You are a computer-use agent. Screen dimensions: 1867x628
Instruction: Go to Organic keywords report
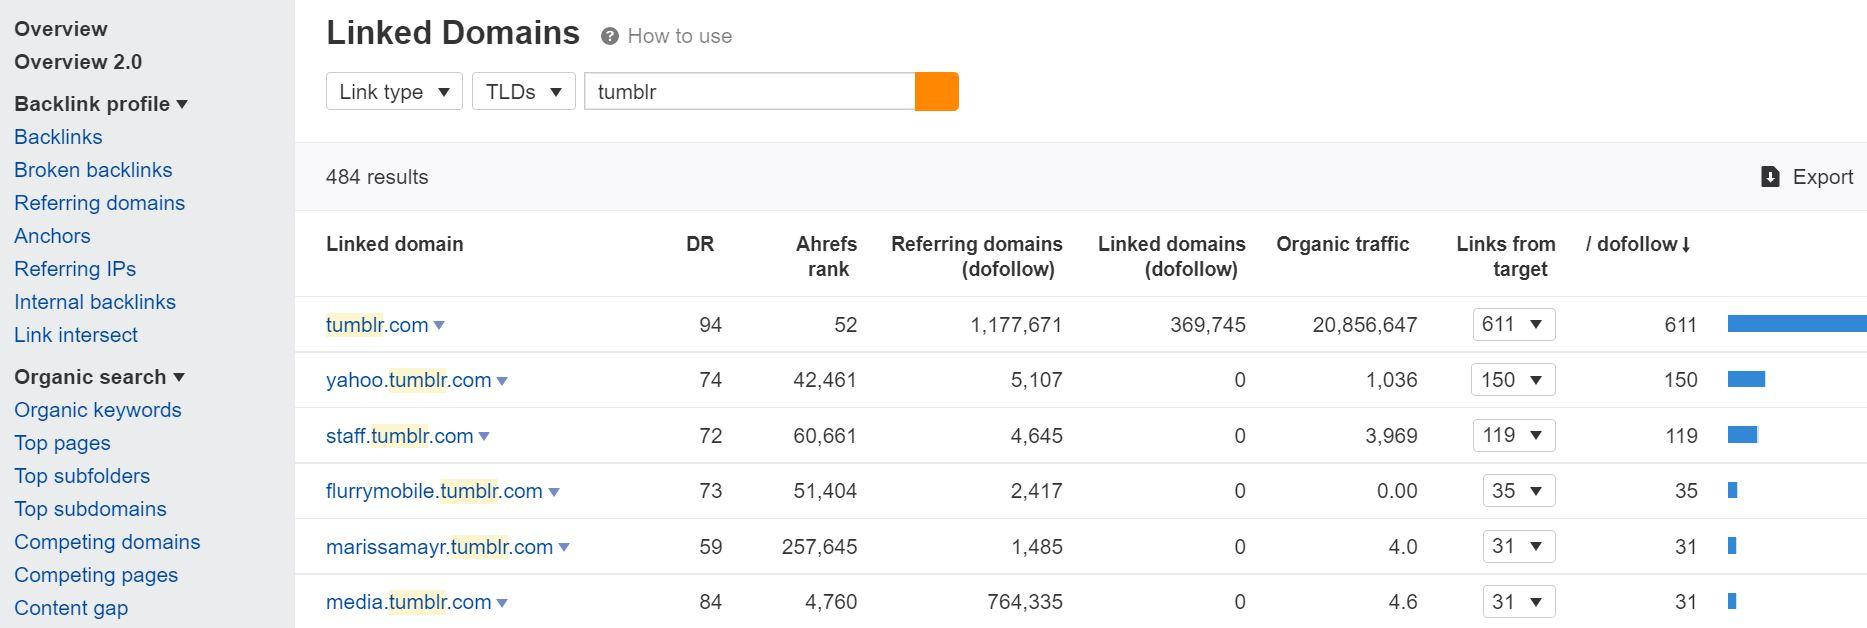(x=98, y=410)
